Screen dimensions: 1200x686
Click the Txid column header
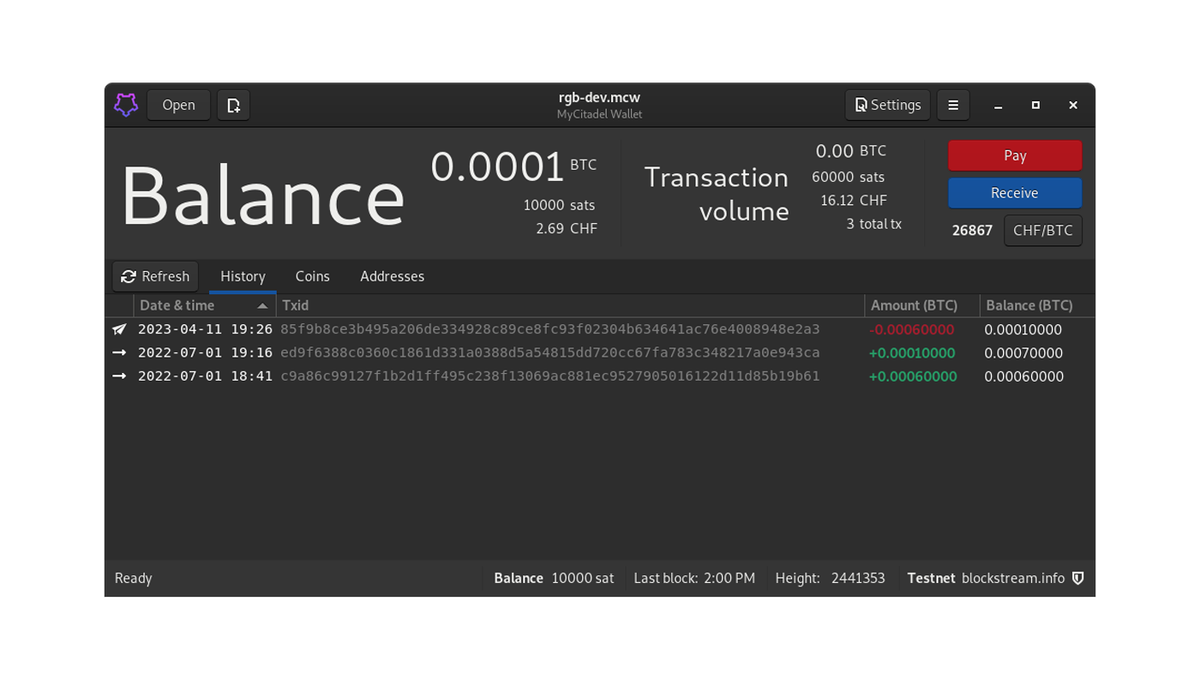(x=570, y=305)
